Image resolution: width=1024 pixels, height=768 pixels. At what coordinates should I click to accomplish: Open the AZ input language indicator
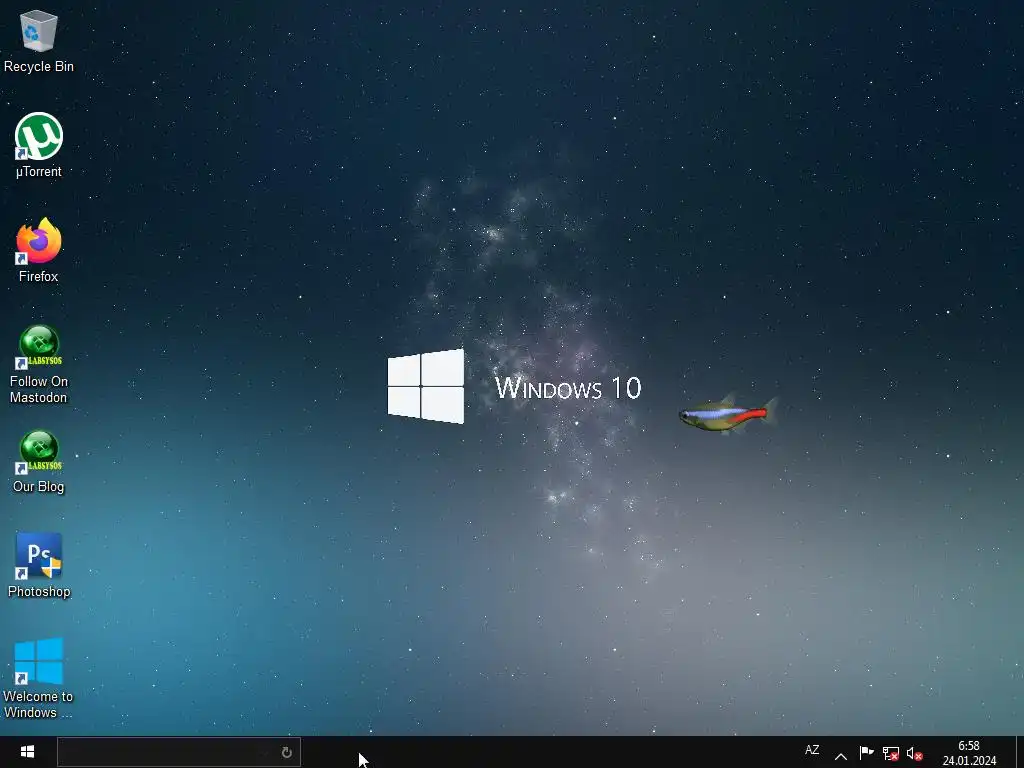click(812, 750)
